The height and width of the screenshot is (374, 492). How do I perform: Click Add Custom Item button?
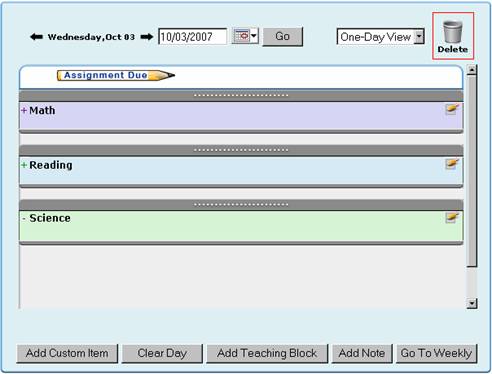[67, 353]
